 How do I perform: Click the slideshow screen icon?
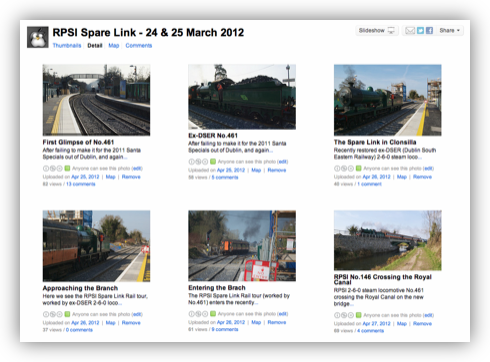(x=391, y=31)
